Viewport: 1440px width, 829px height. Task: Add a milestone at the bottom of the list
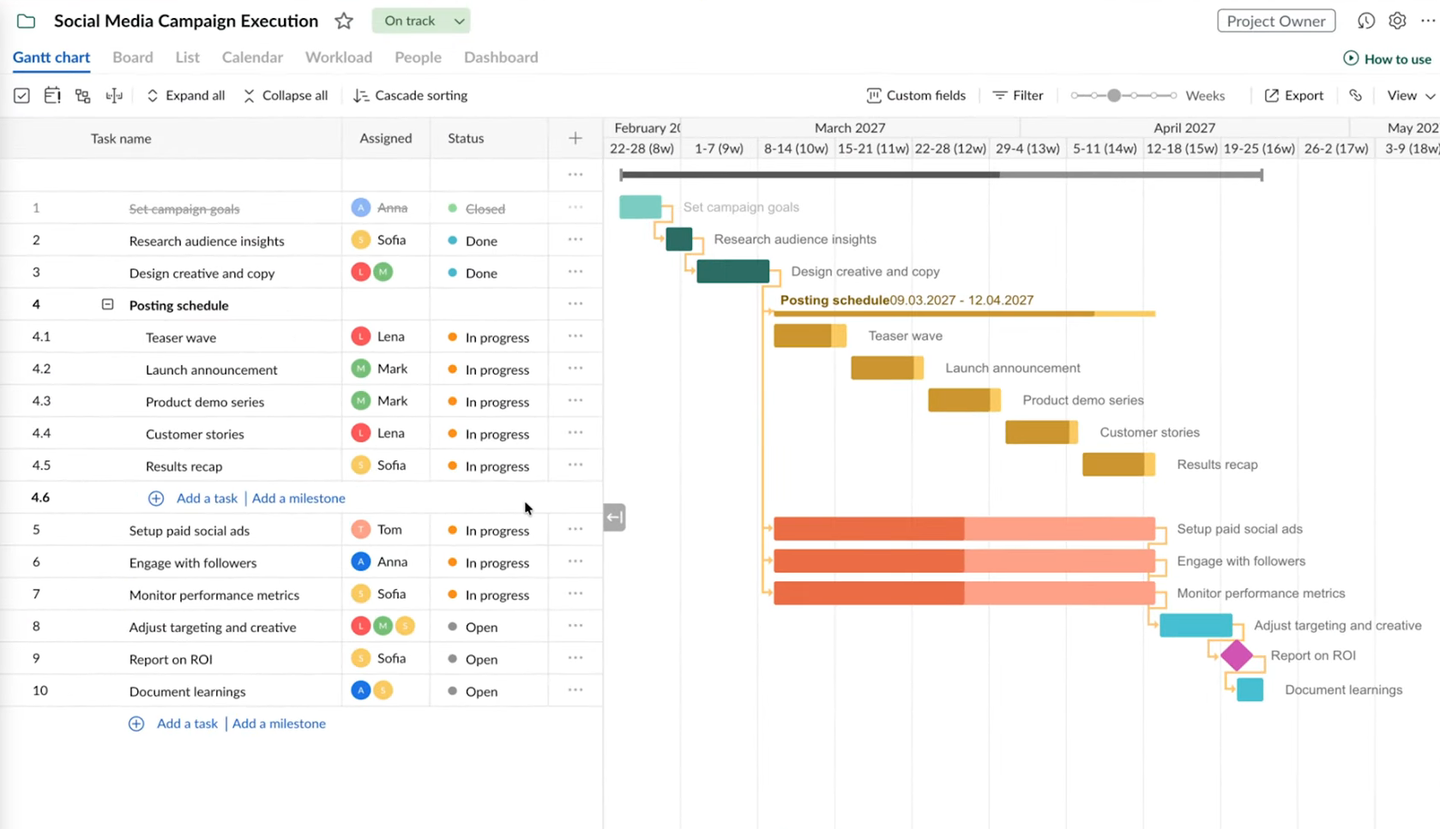(x=279, y=723)
